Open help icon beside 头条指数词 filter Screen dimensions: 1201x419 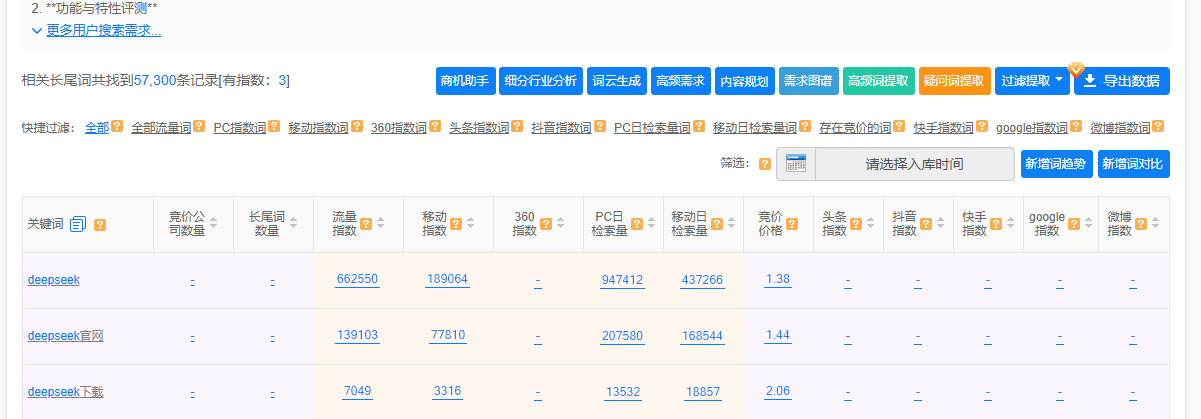(517, 127)
